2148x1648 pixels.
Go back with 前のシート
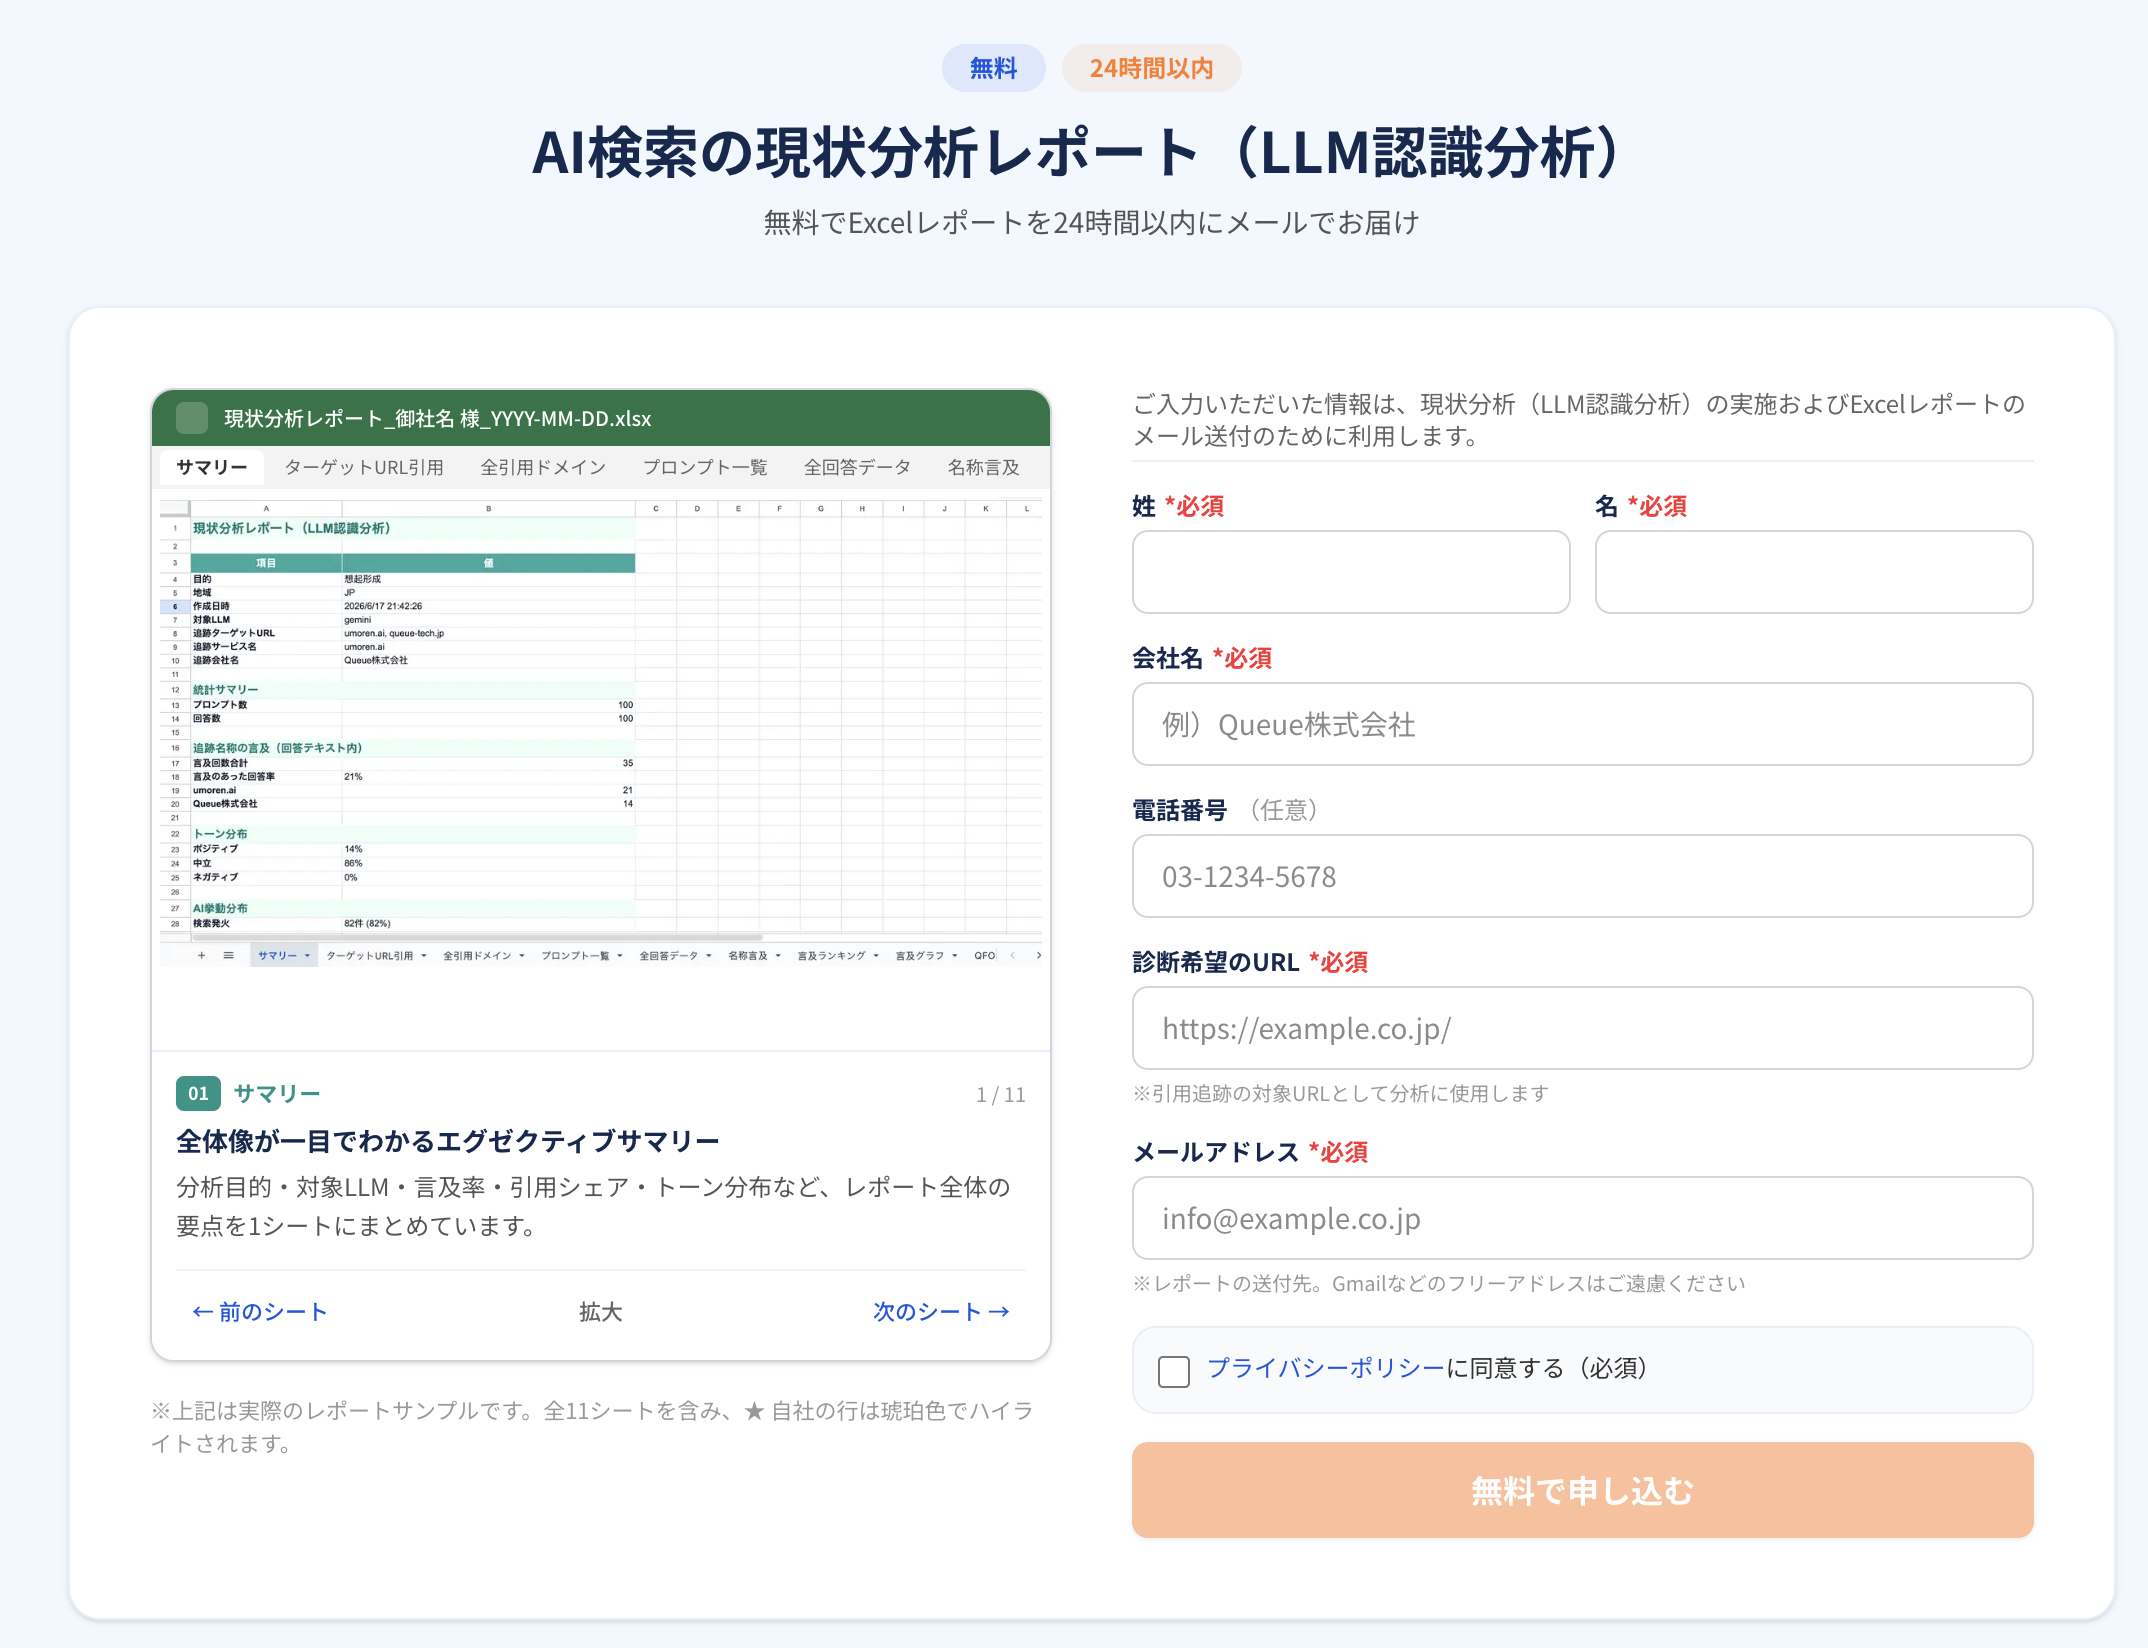click(x=259, y=1311)
